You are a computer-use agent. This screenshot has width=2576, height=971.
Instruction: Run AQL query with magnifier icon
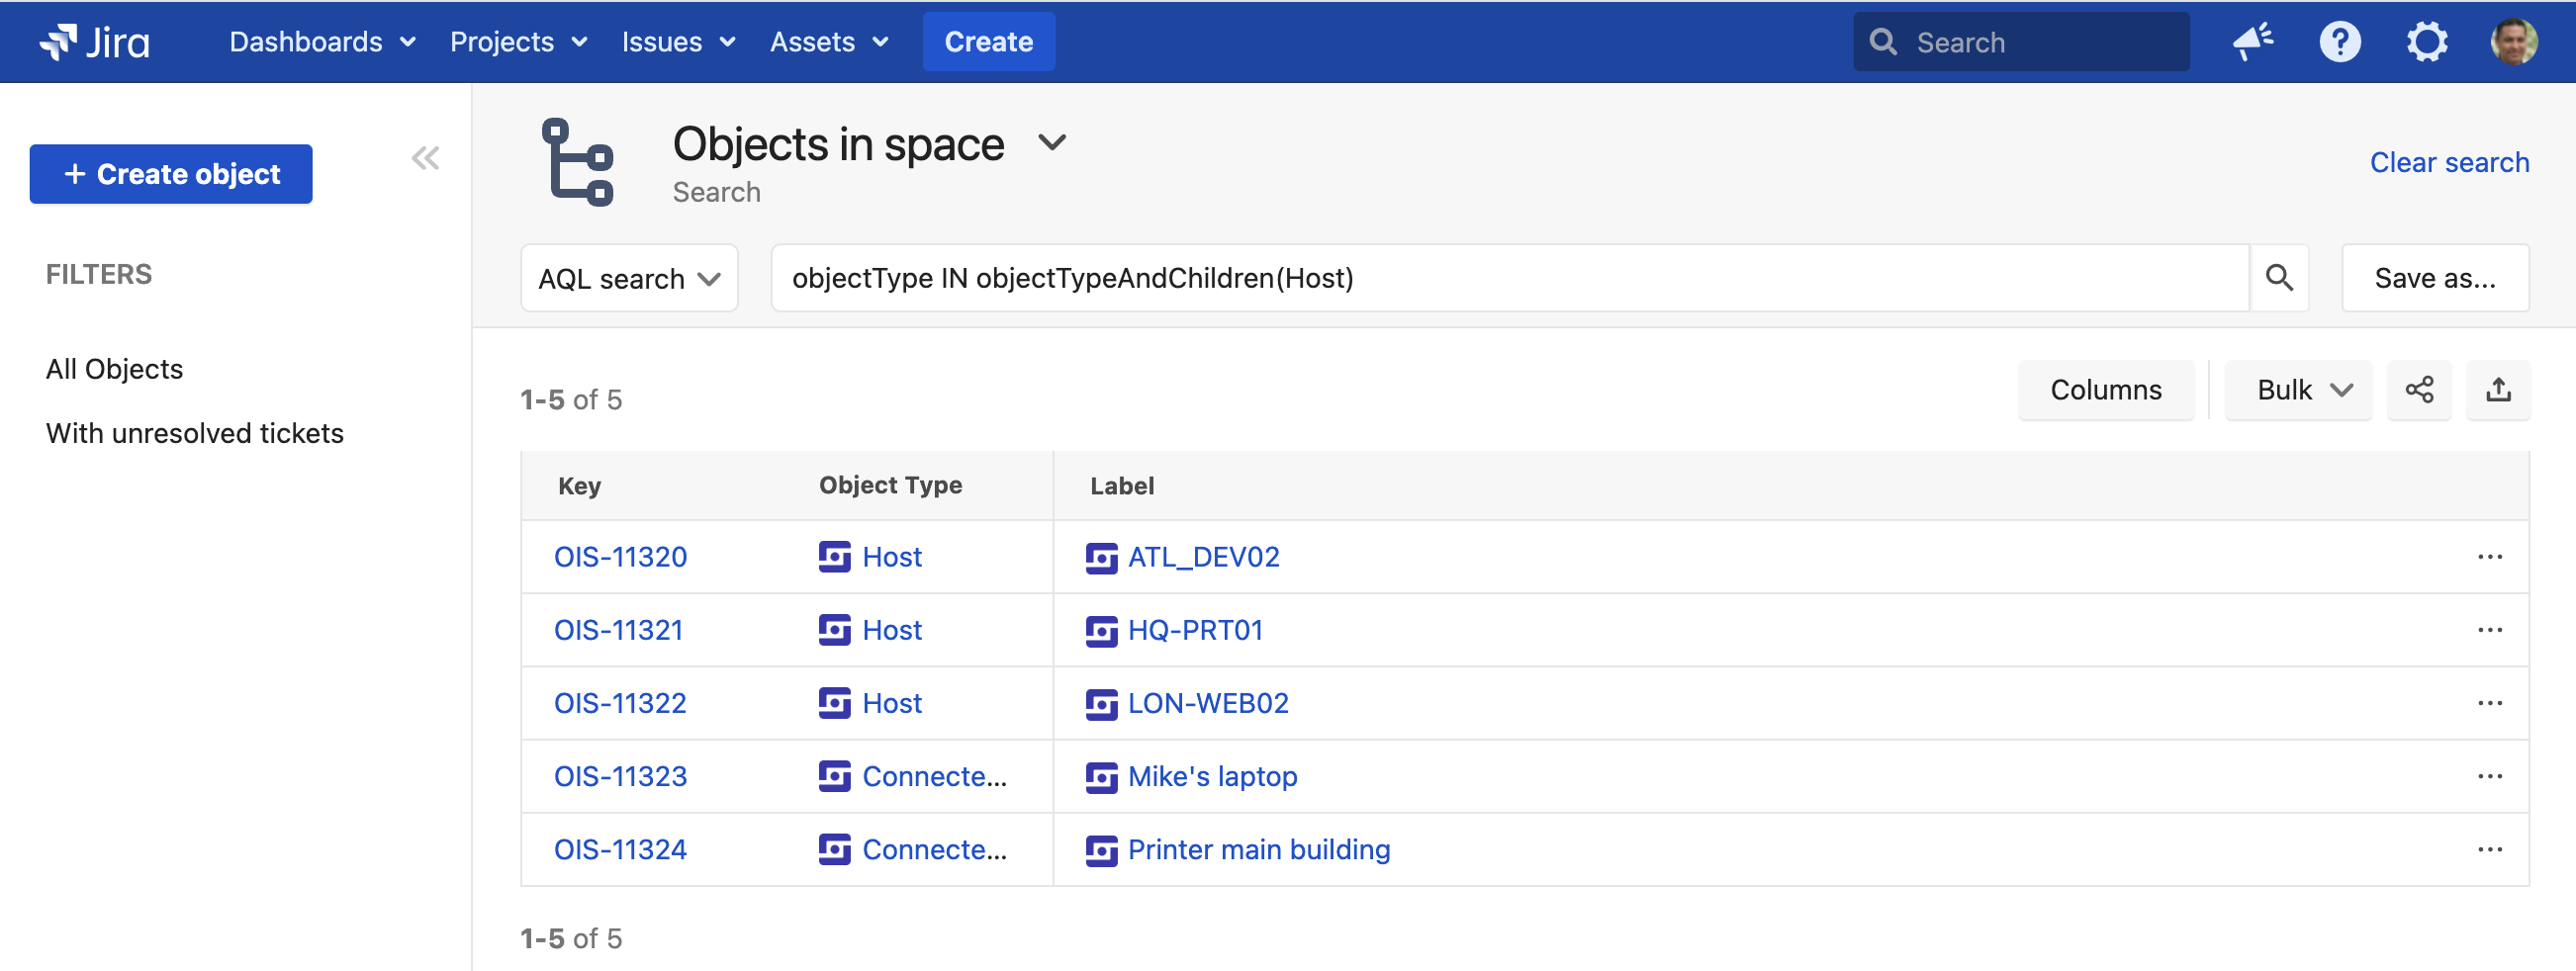pos(2279,278)
